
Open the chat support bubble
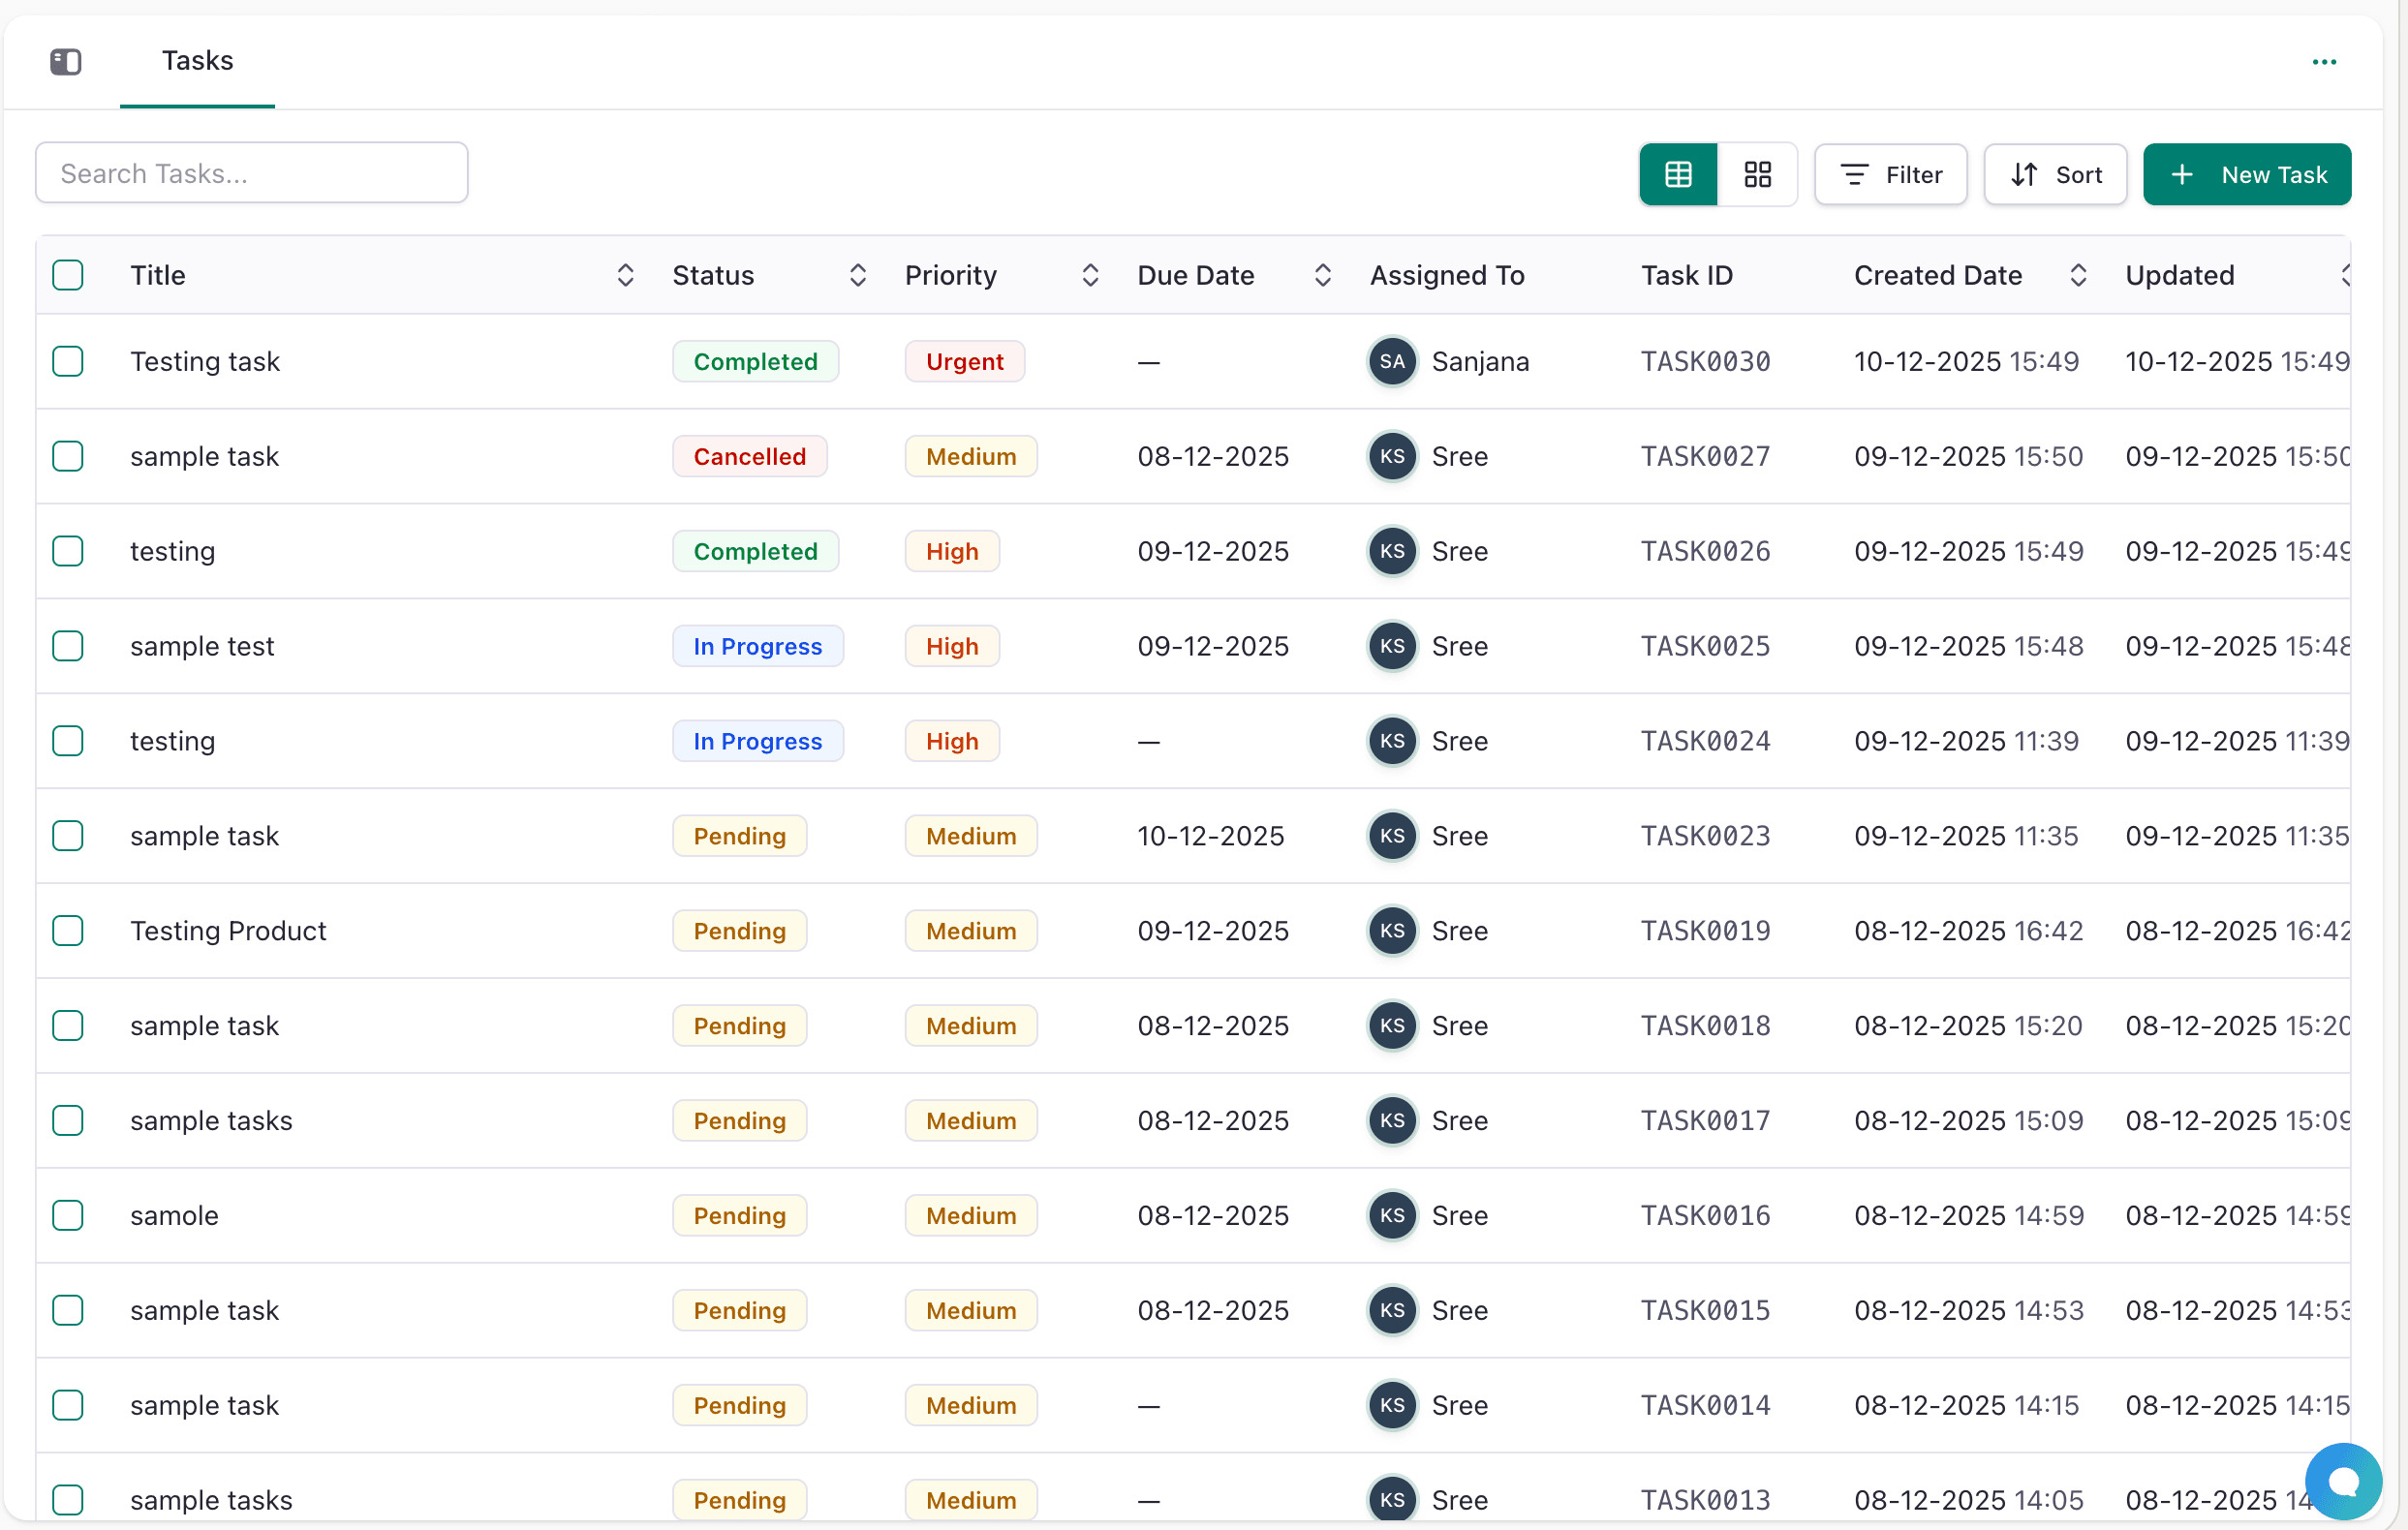pyautogui.click(x=2343, y=1481)
